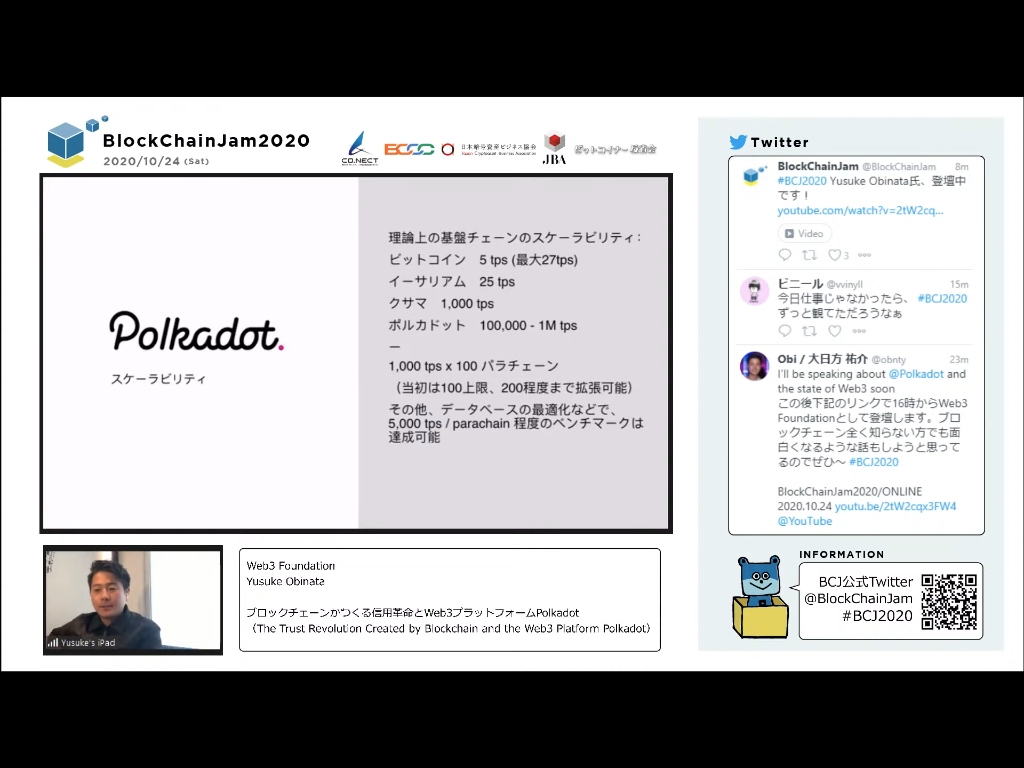Open the youtube.com/watch link in tweet
Image resolution: width=1024 pixels, height=768 pixels.
pyautogui.click(x=860, y=210)
